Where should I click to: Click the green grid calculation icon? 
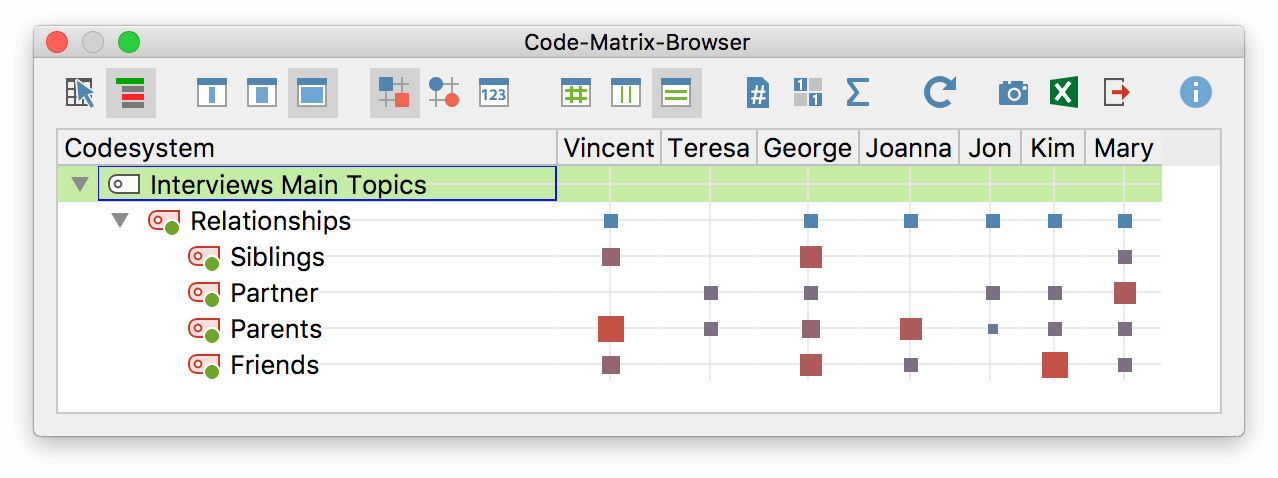click(x=575, y=93)
